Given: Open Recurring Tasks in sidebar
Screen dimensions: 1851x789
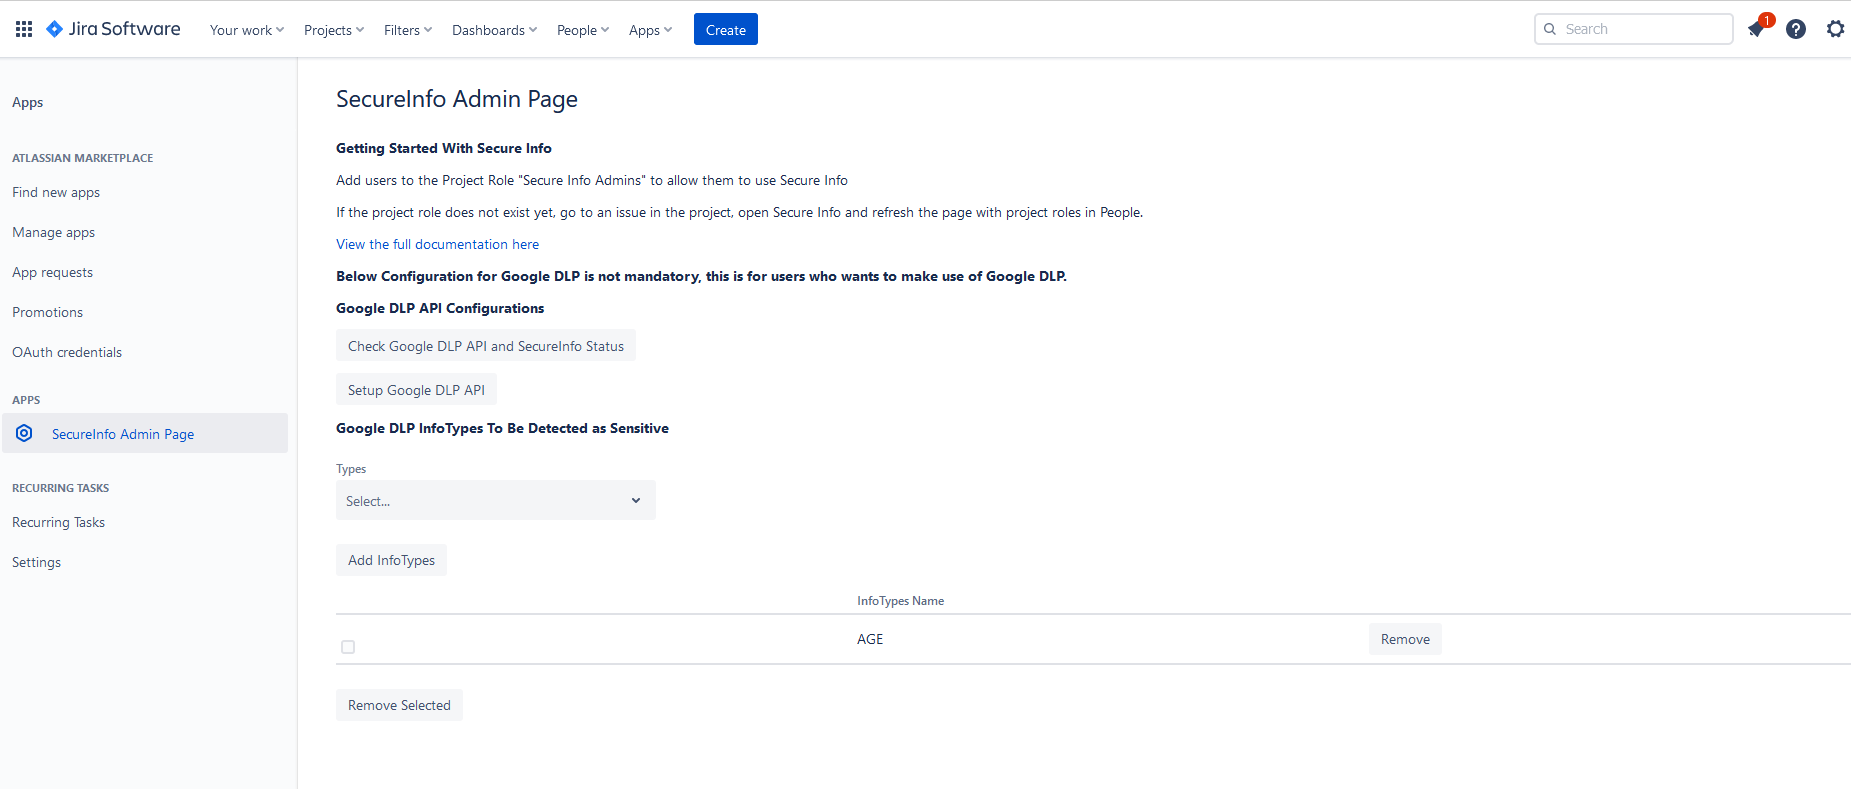Looking at the screenshot, I should pos(58,522).
